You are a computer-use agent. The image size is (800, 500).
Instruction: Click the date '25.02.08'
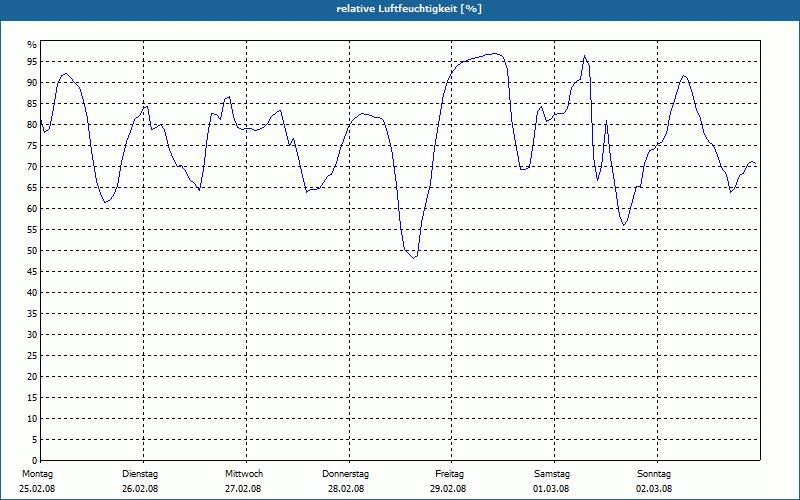point(37,489)
